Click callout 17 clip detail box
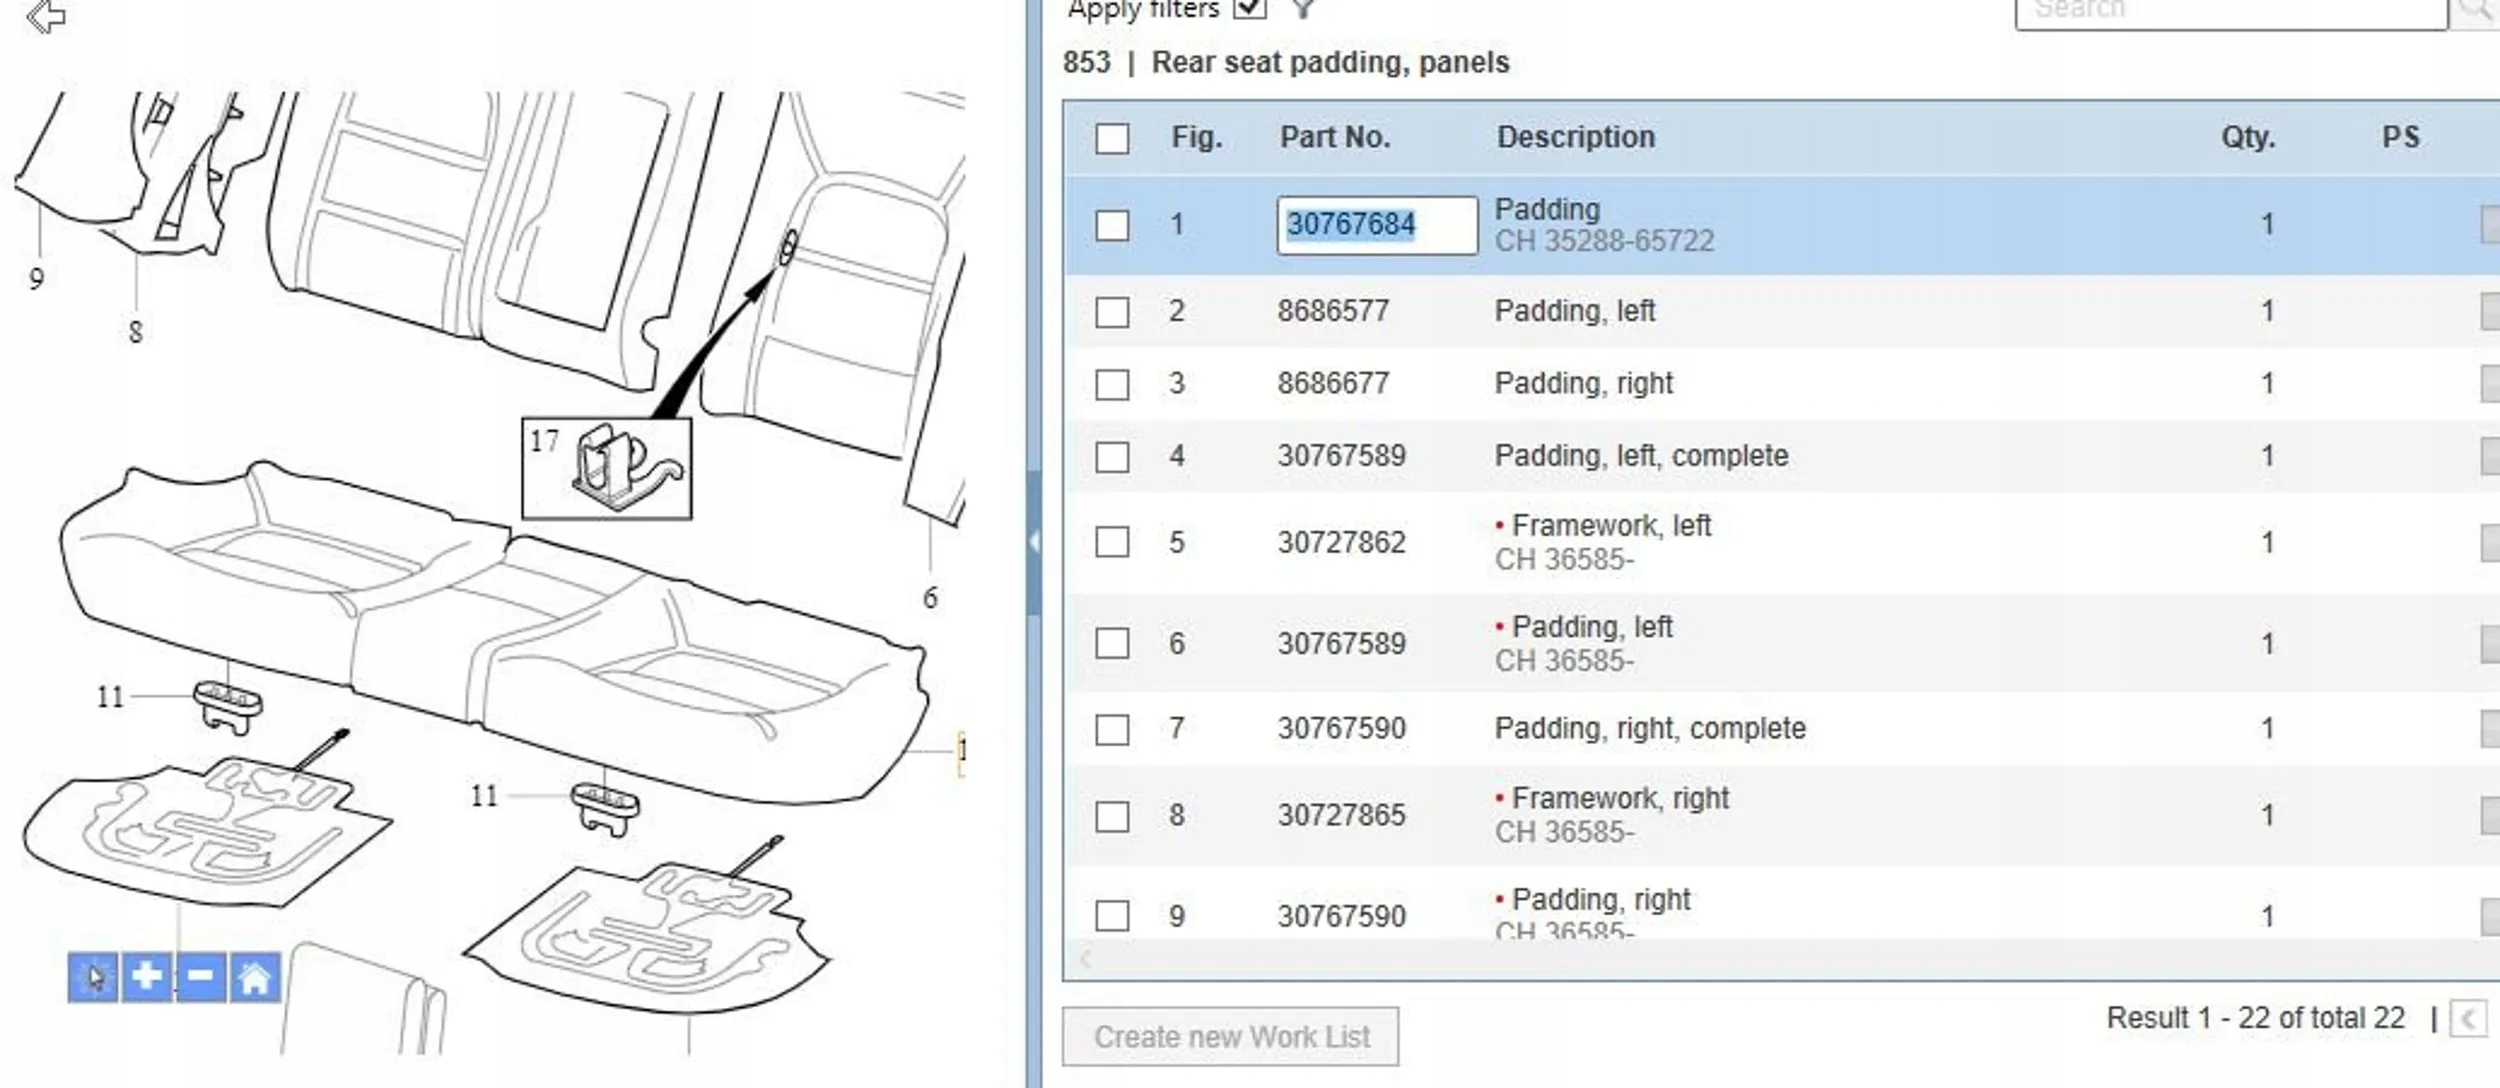2500x1088 pixels. coord(606,468)
